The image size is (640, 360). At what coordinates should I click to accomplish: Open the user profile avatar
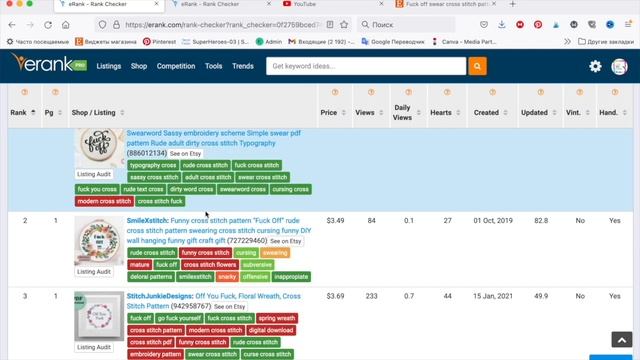619,67
